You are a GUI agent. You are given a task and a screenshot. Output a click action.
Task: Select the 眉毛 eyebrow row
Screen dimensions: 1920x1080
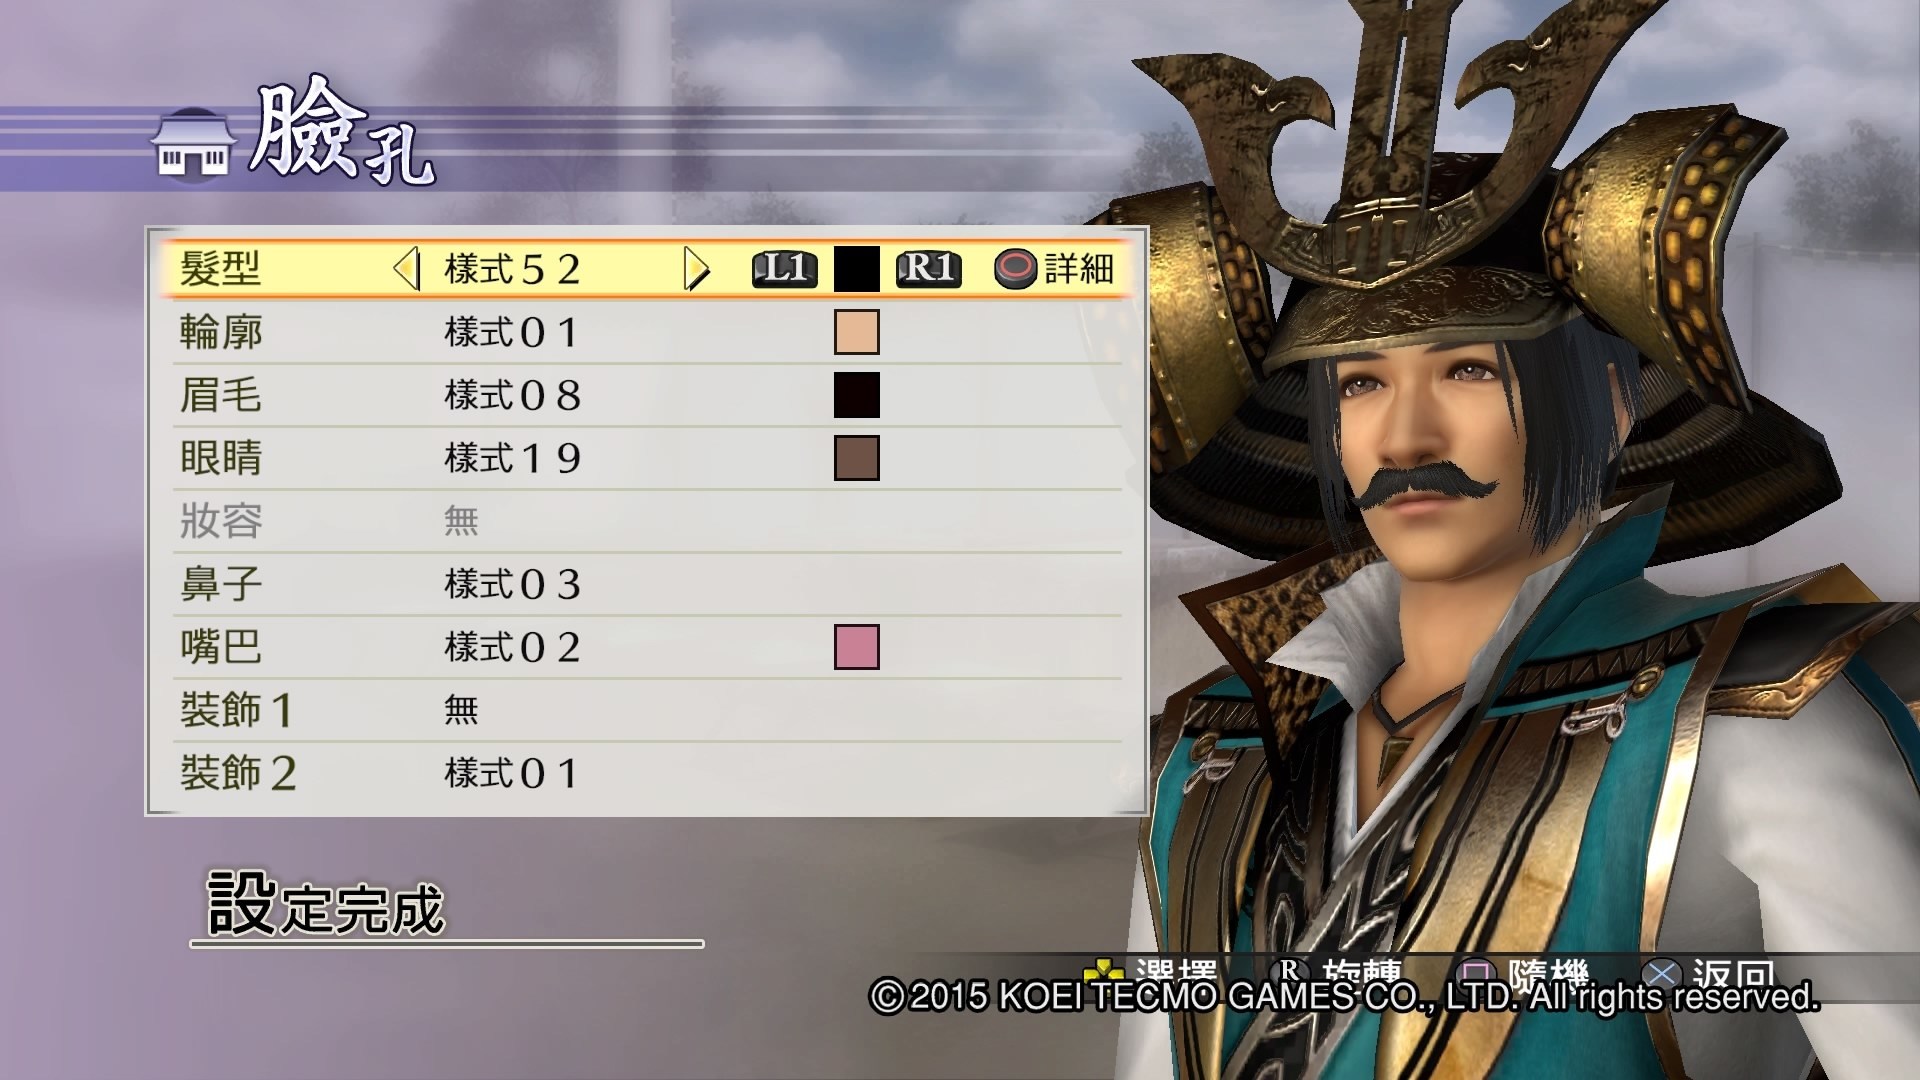click(647, 395)
